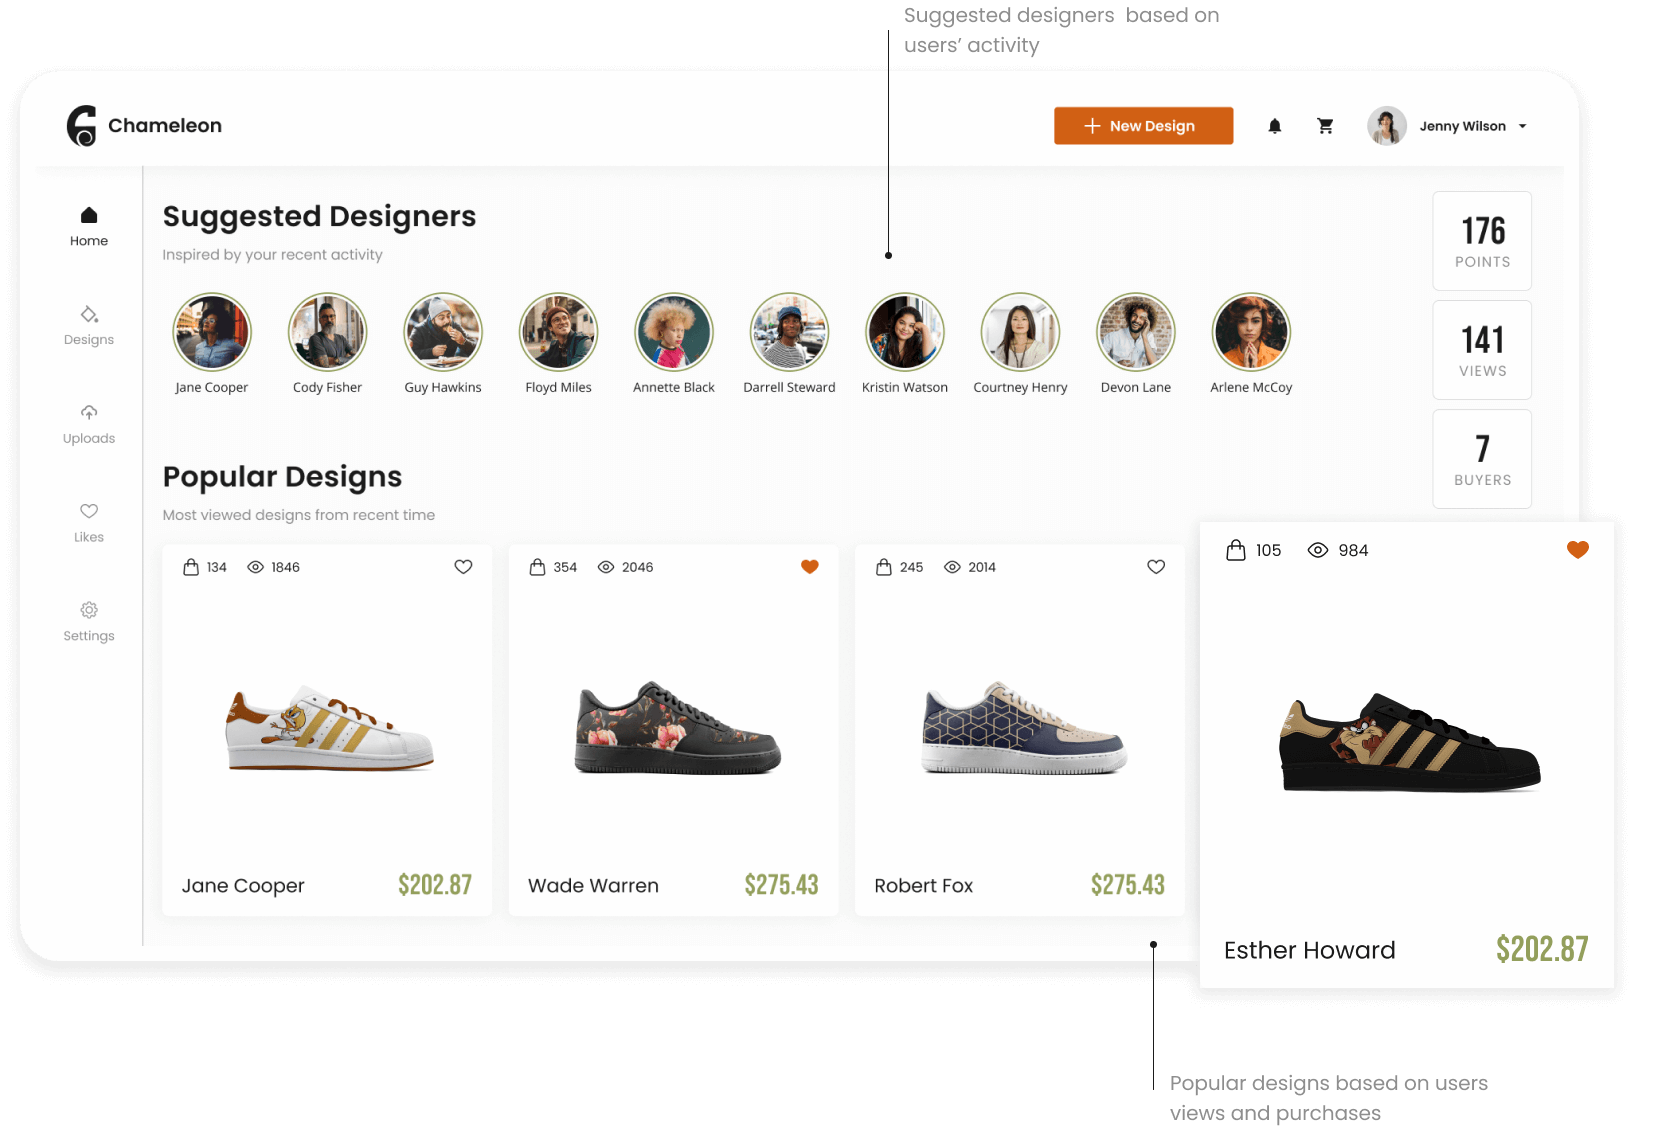This screenshot has width=1658, height=1128.
Task: Open the Uploads cloud icon
Action: pos(89,413)
